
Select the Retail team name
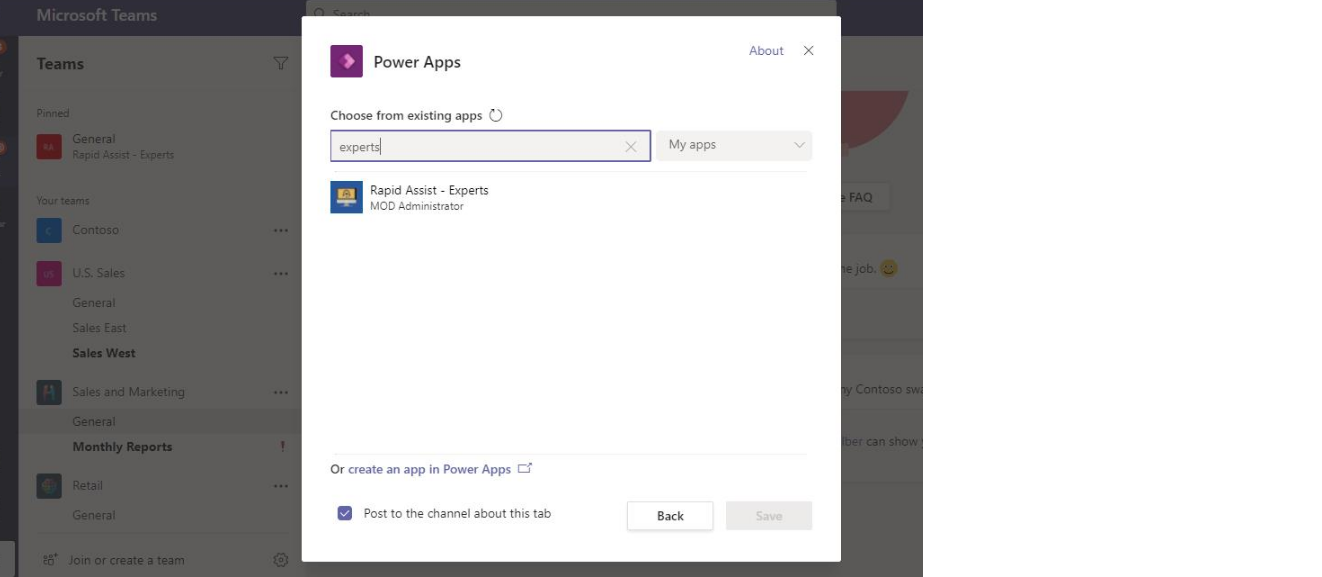coord(87,486)
